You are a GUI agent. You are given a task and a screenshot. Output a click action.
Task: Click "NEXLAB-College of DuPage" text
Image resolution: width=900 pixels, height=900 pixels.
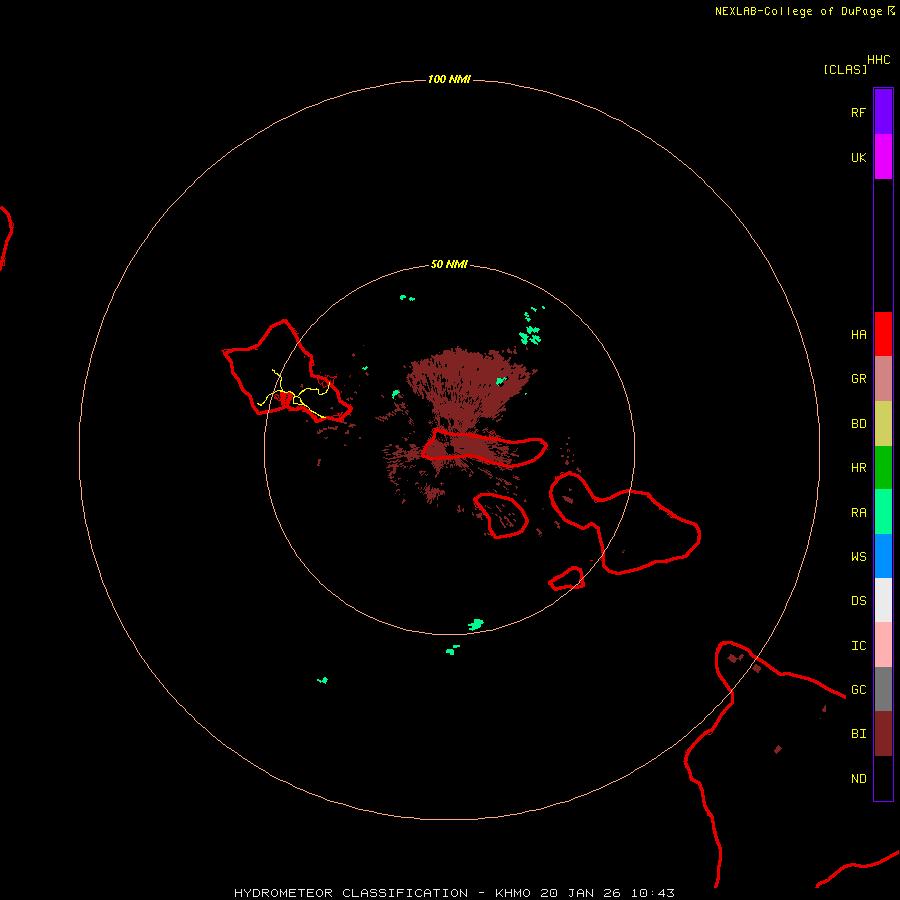pyautogui.click(x=798, y=11)
